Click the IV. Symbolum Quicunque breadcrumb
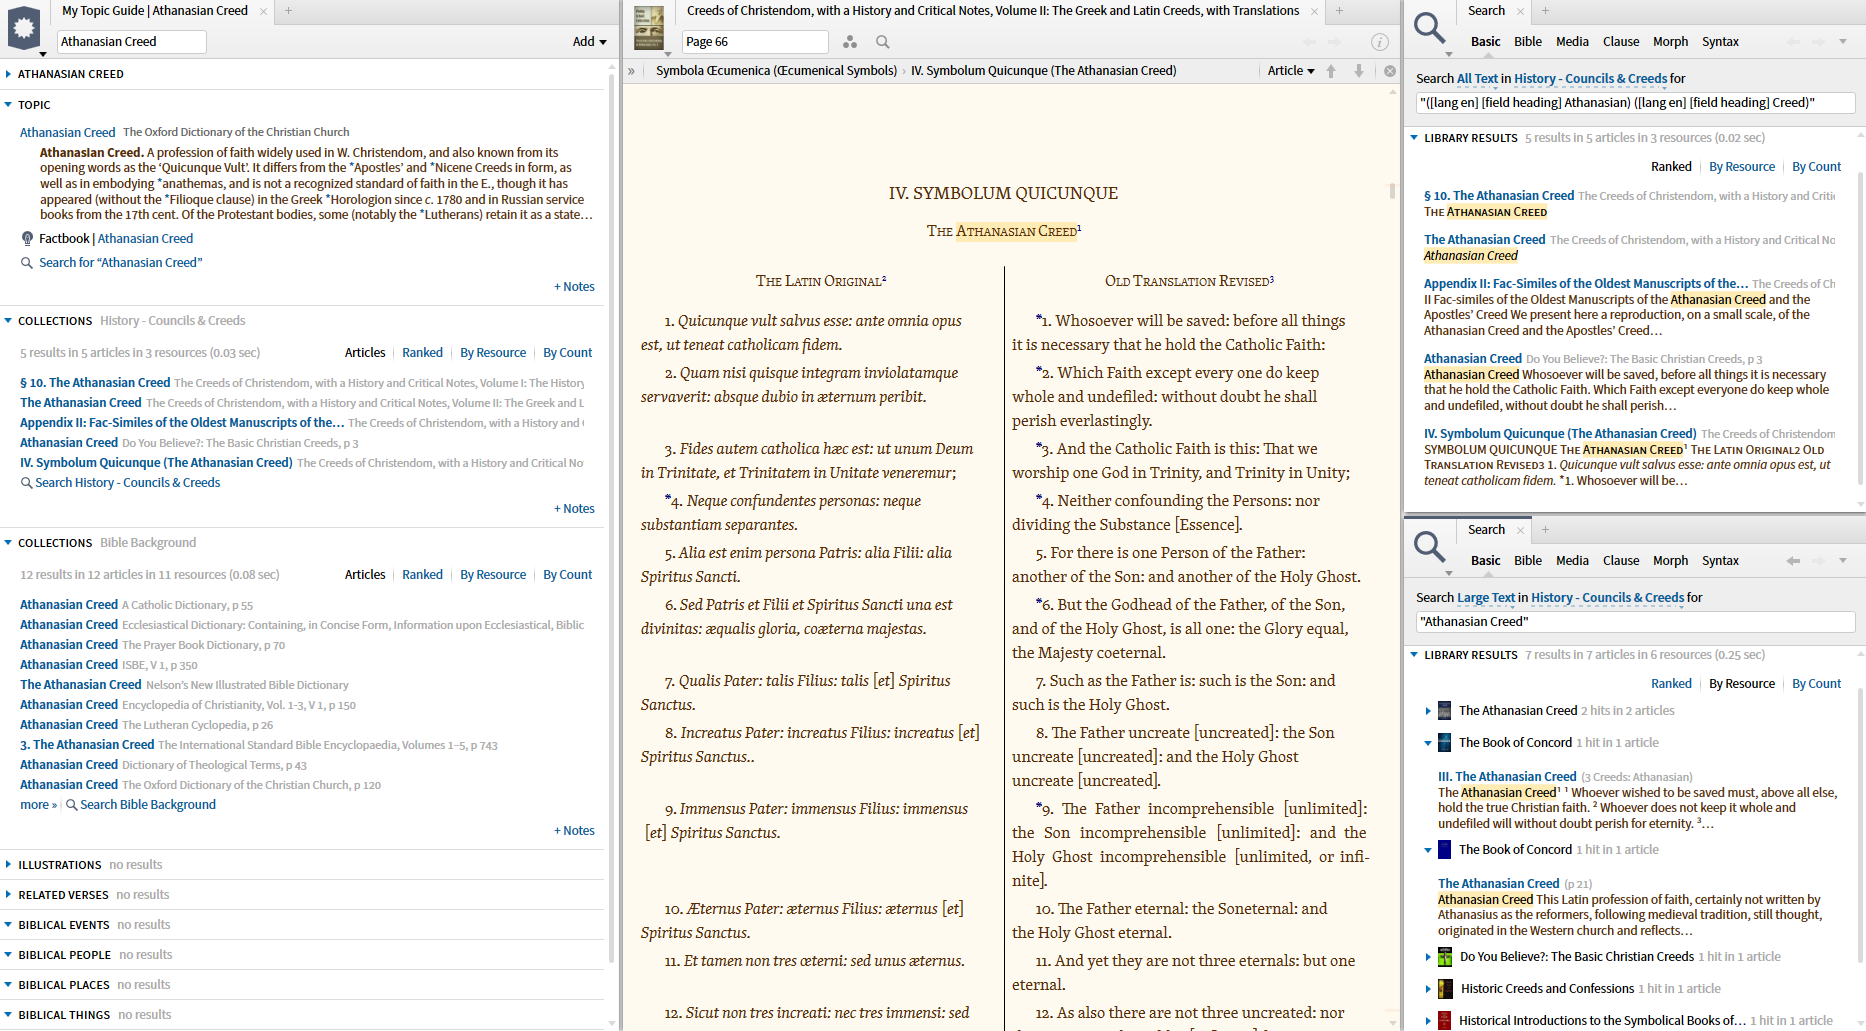1866x1031 pixels. [1043, 71]
